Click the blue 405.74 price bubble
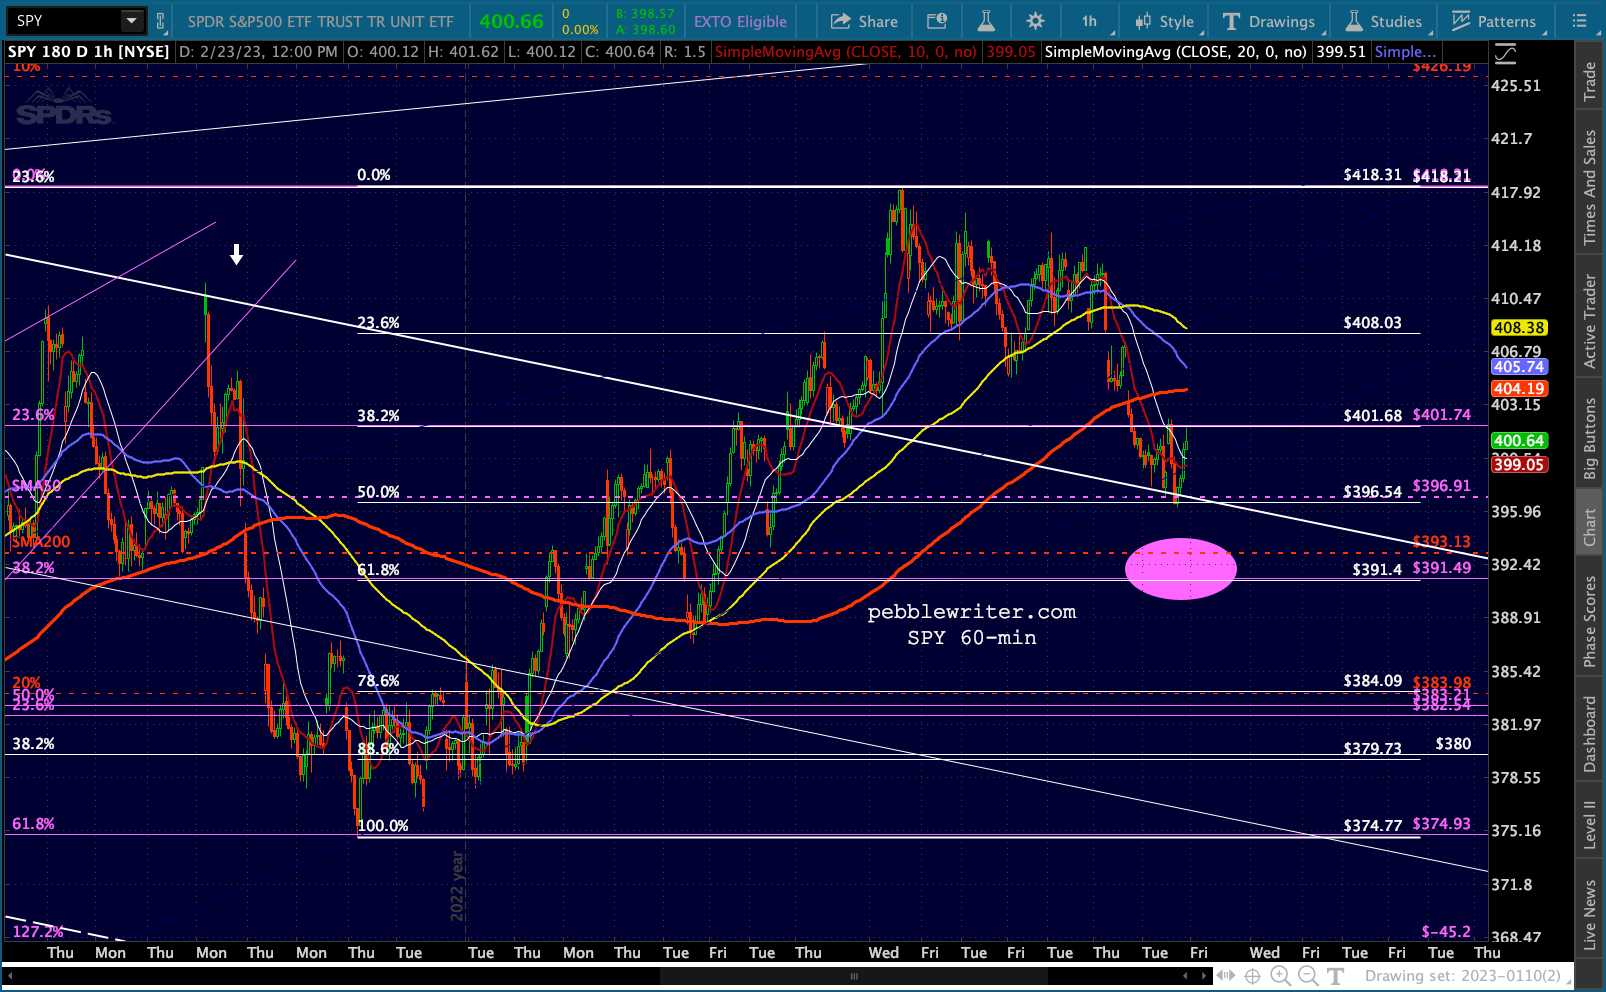 click(x=1519, y=367)
